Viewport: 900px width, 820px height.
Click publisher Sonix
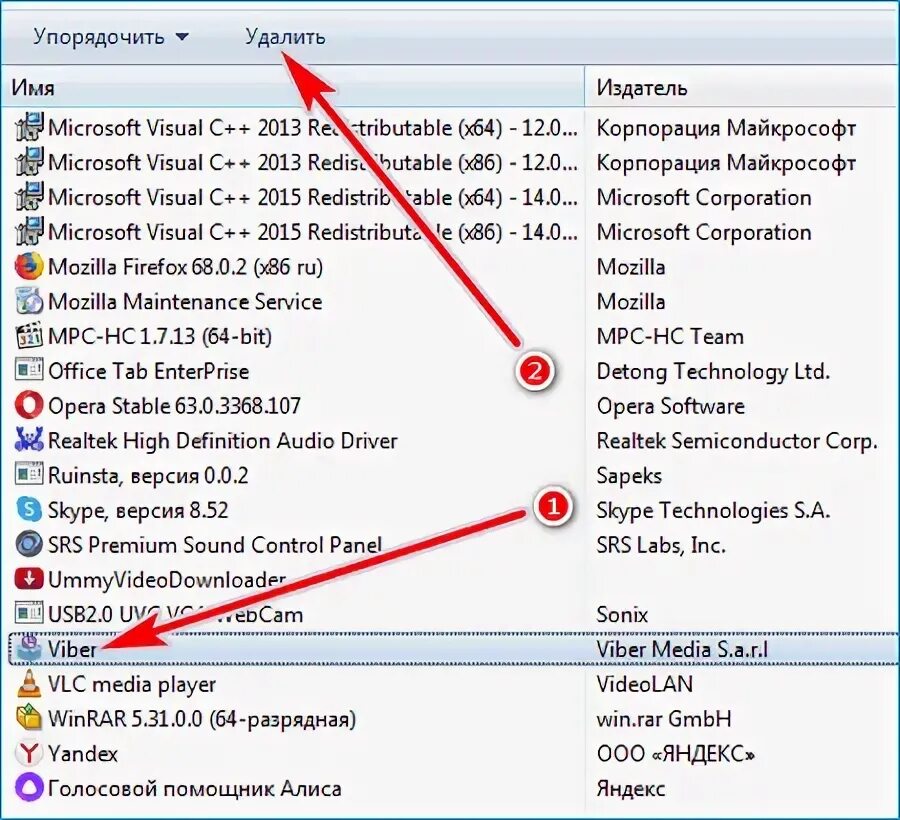622,615
